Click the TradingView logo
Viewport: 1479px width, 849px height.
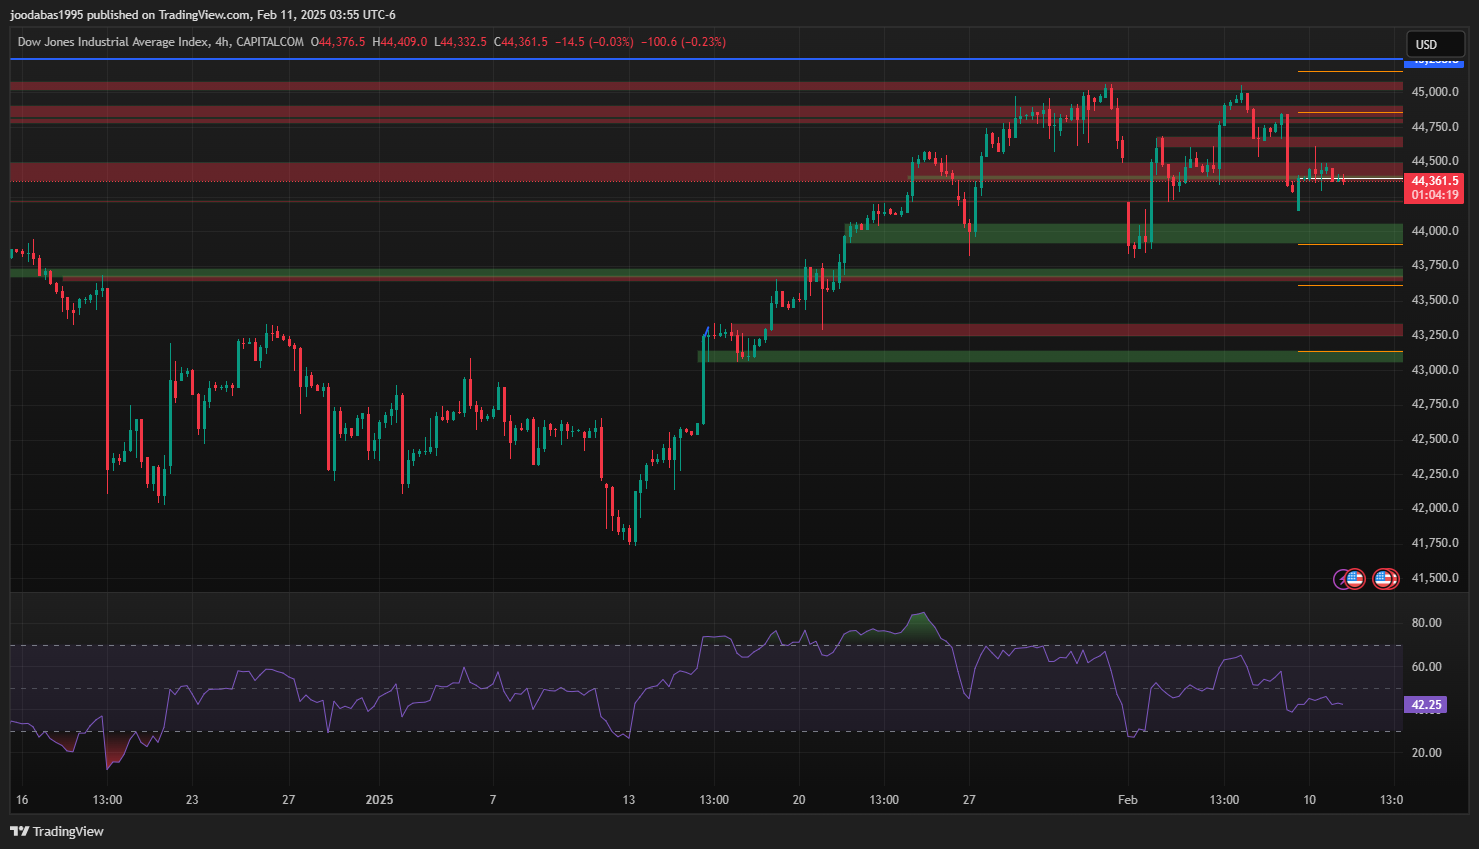point(57,831)
